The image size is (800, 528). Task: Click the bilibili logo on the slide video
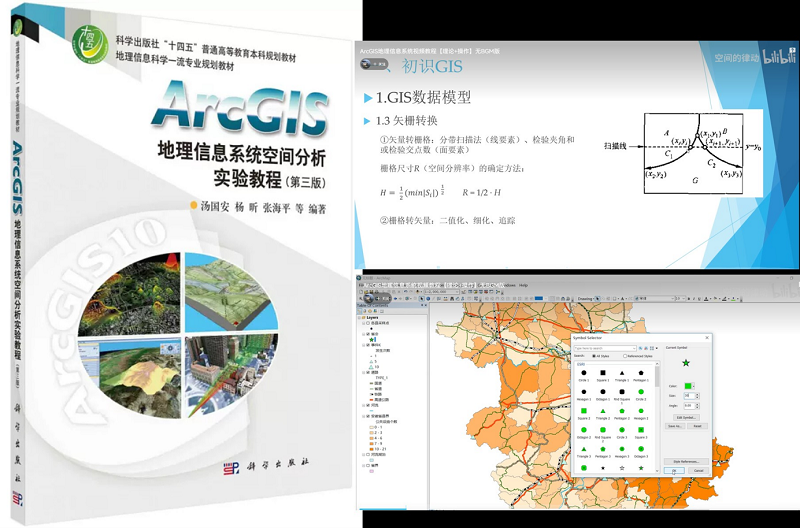tap(779, 55)
